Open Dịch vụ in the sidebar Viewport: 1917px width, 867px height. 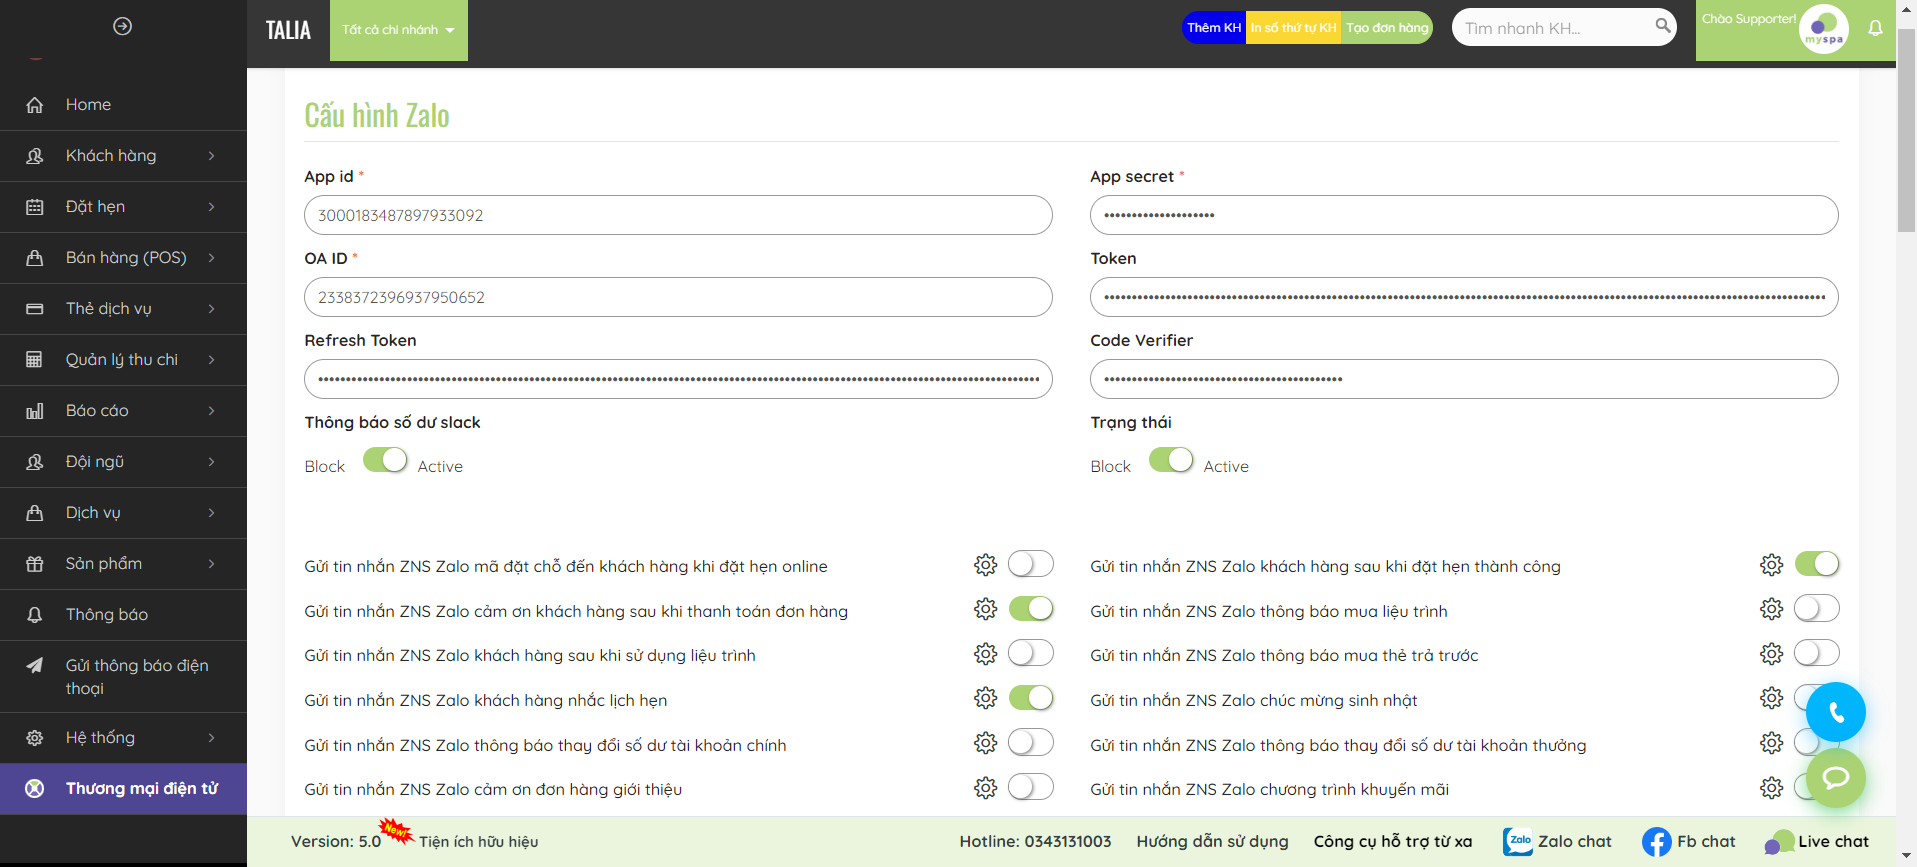(x=123, y=513)
